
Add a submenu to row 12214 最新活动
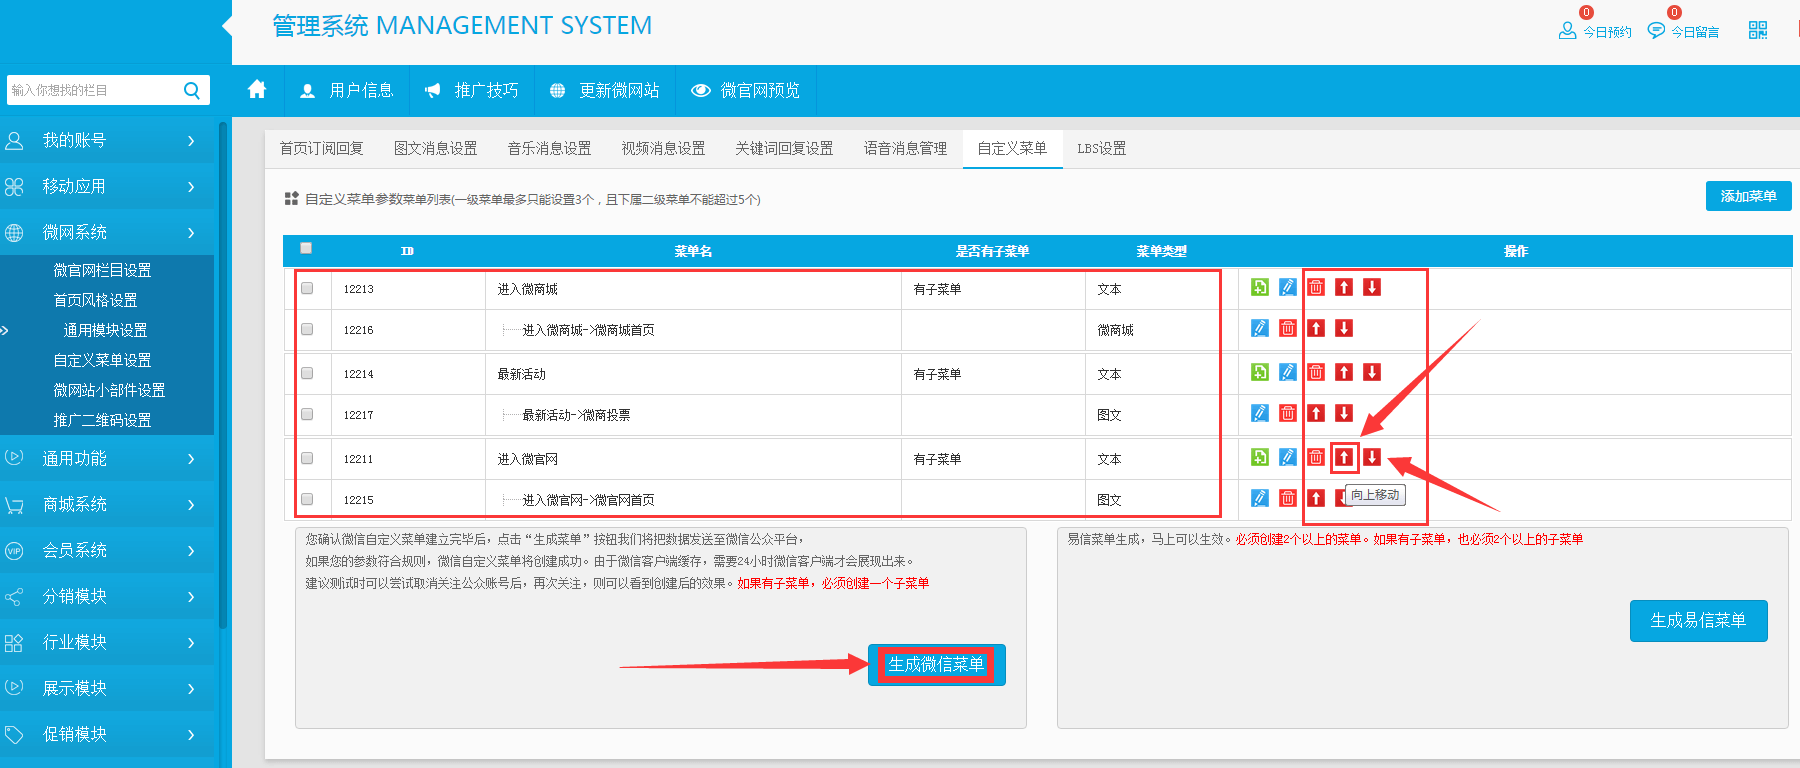point(1260,373)
